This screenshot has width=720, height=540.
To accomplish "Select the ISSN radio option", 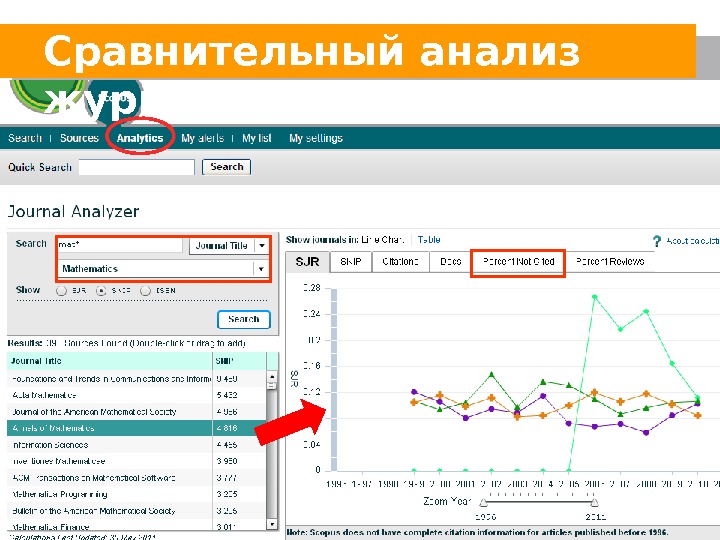I will point(146,291).
